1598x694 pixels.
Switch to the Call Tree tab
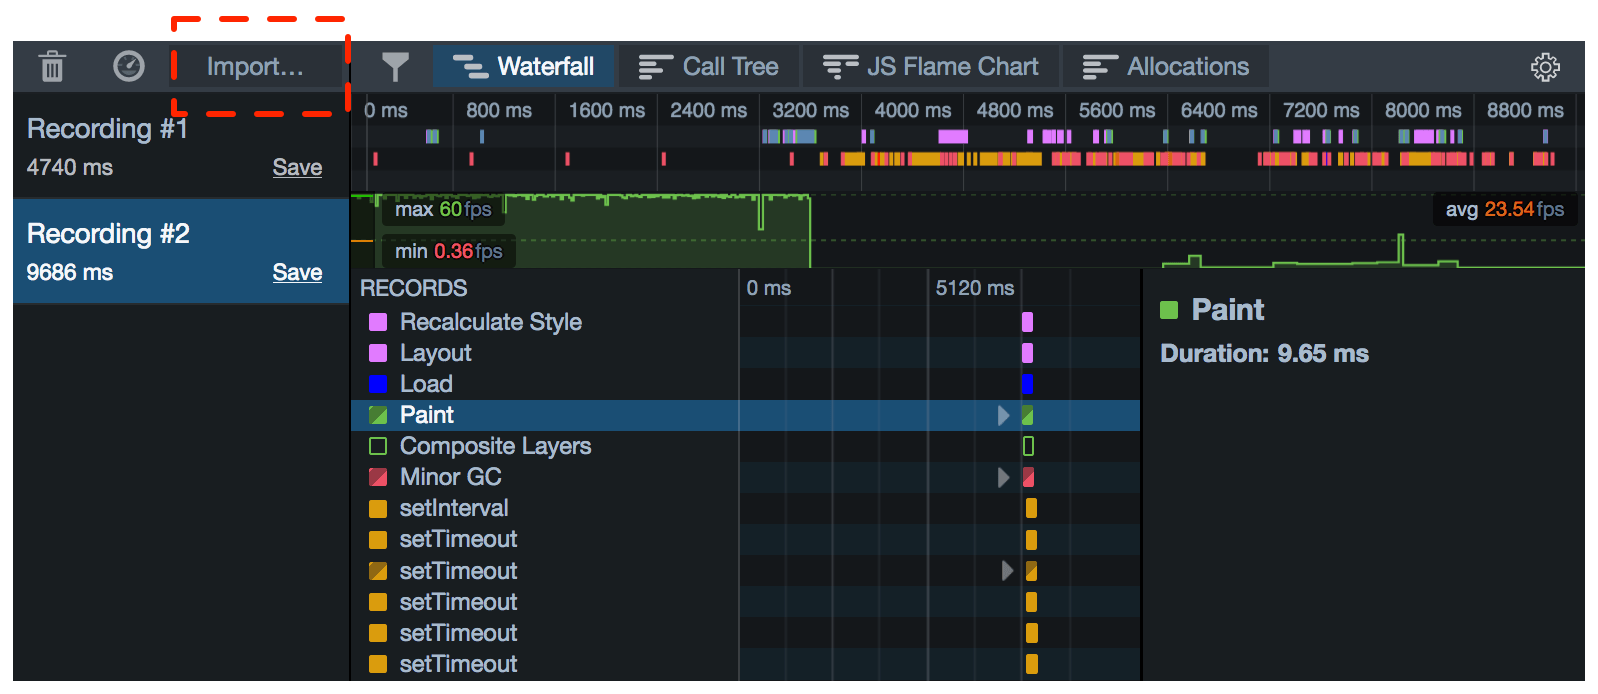coord(708,67)
